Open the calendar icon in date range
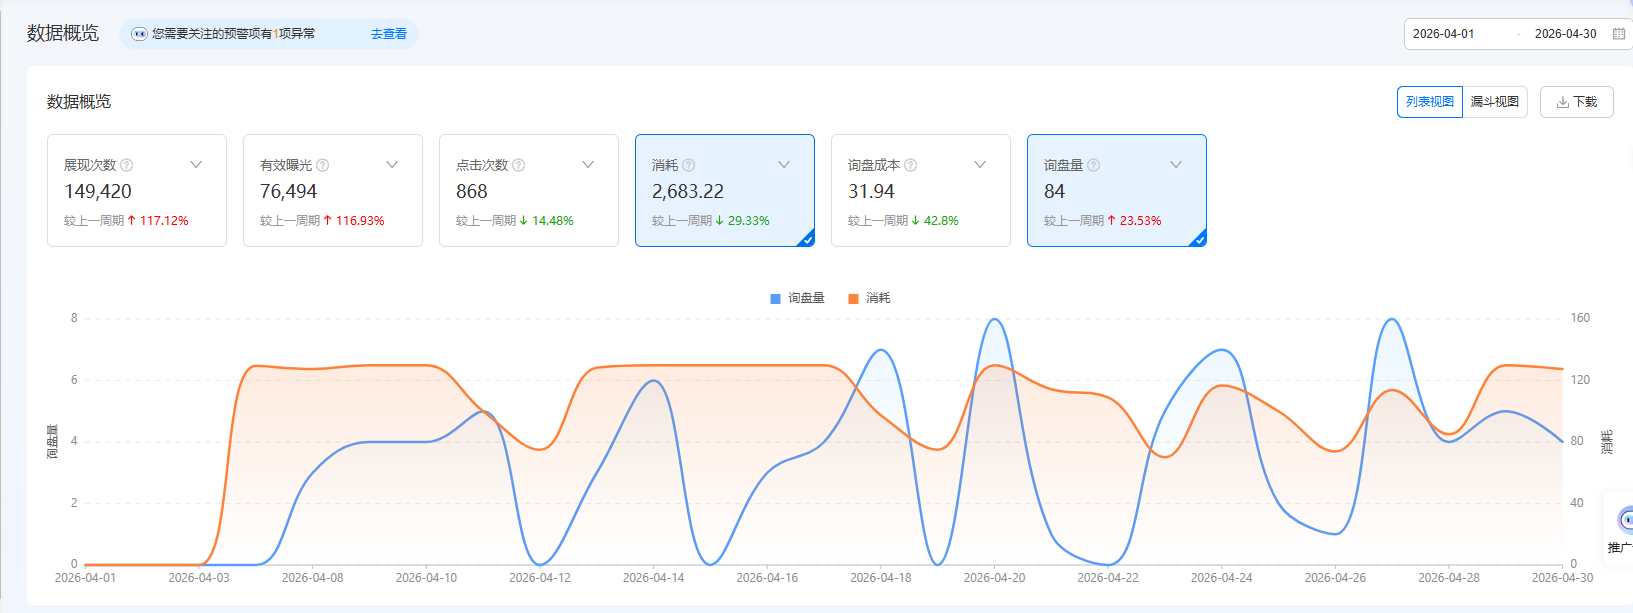Viewport: 1633px width, 613px height. 1619,34
